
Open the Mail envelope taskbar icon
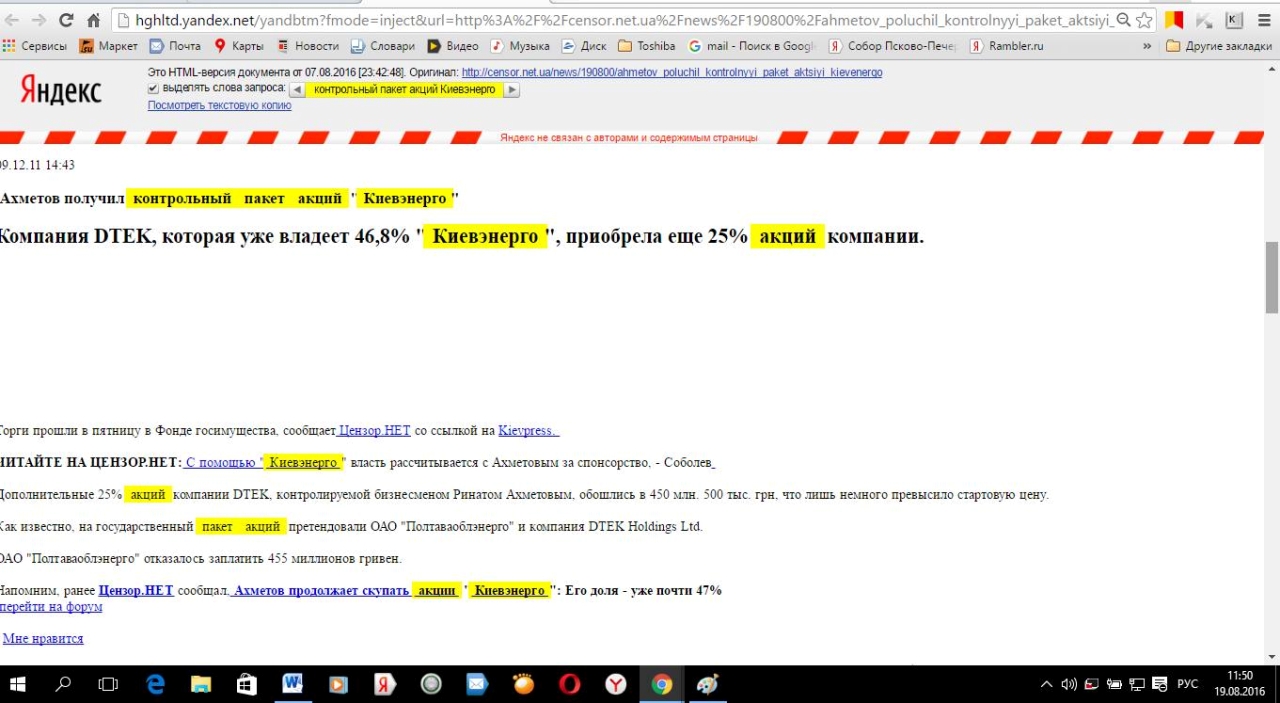point(477,684)
